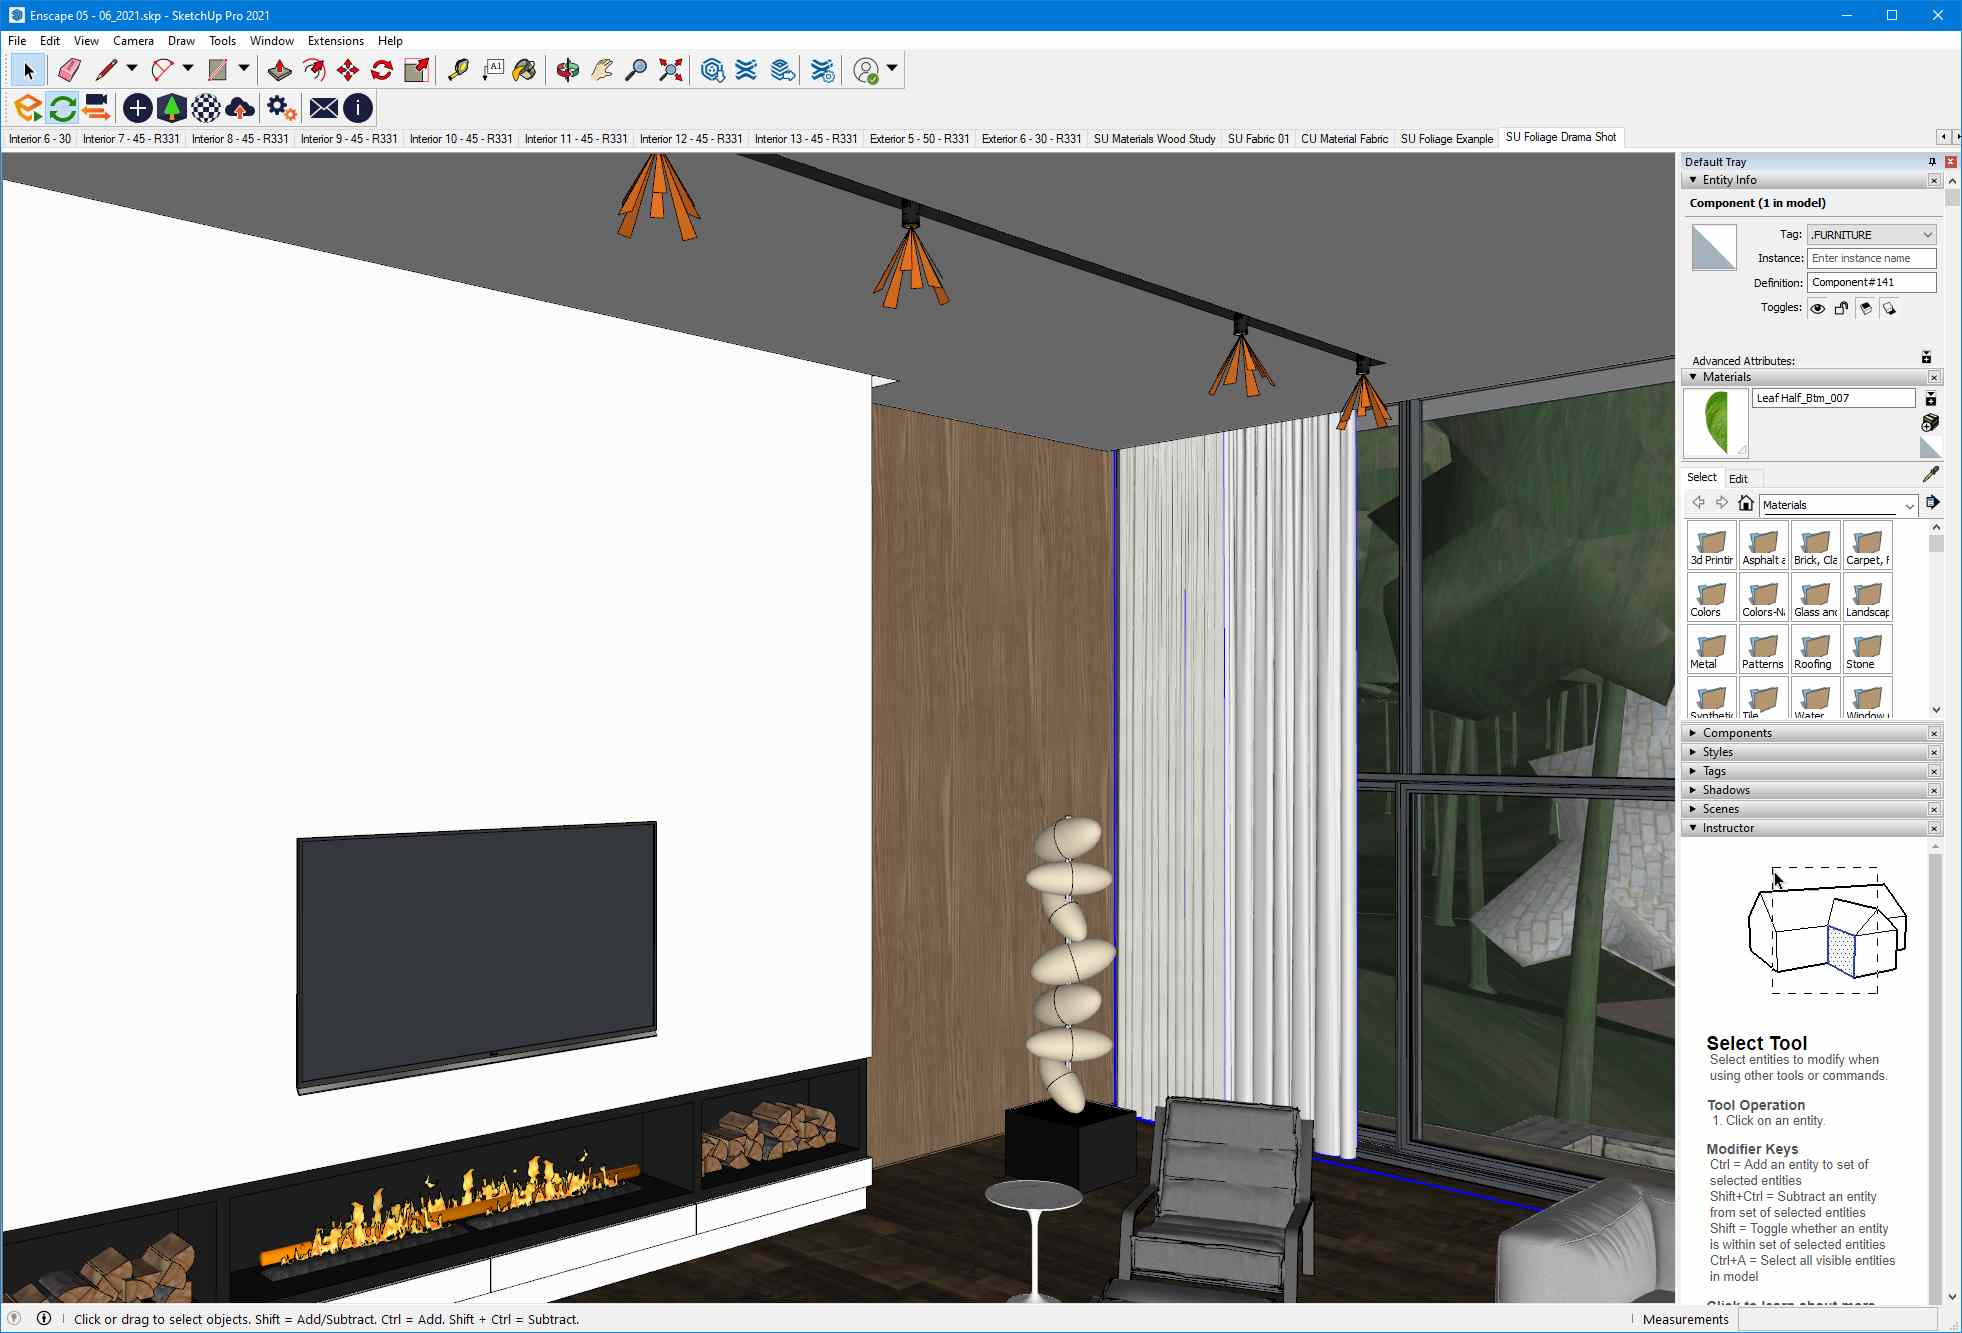Collapse the Instructor panel

pos(1693,828)
